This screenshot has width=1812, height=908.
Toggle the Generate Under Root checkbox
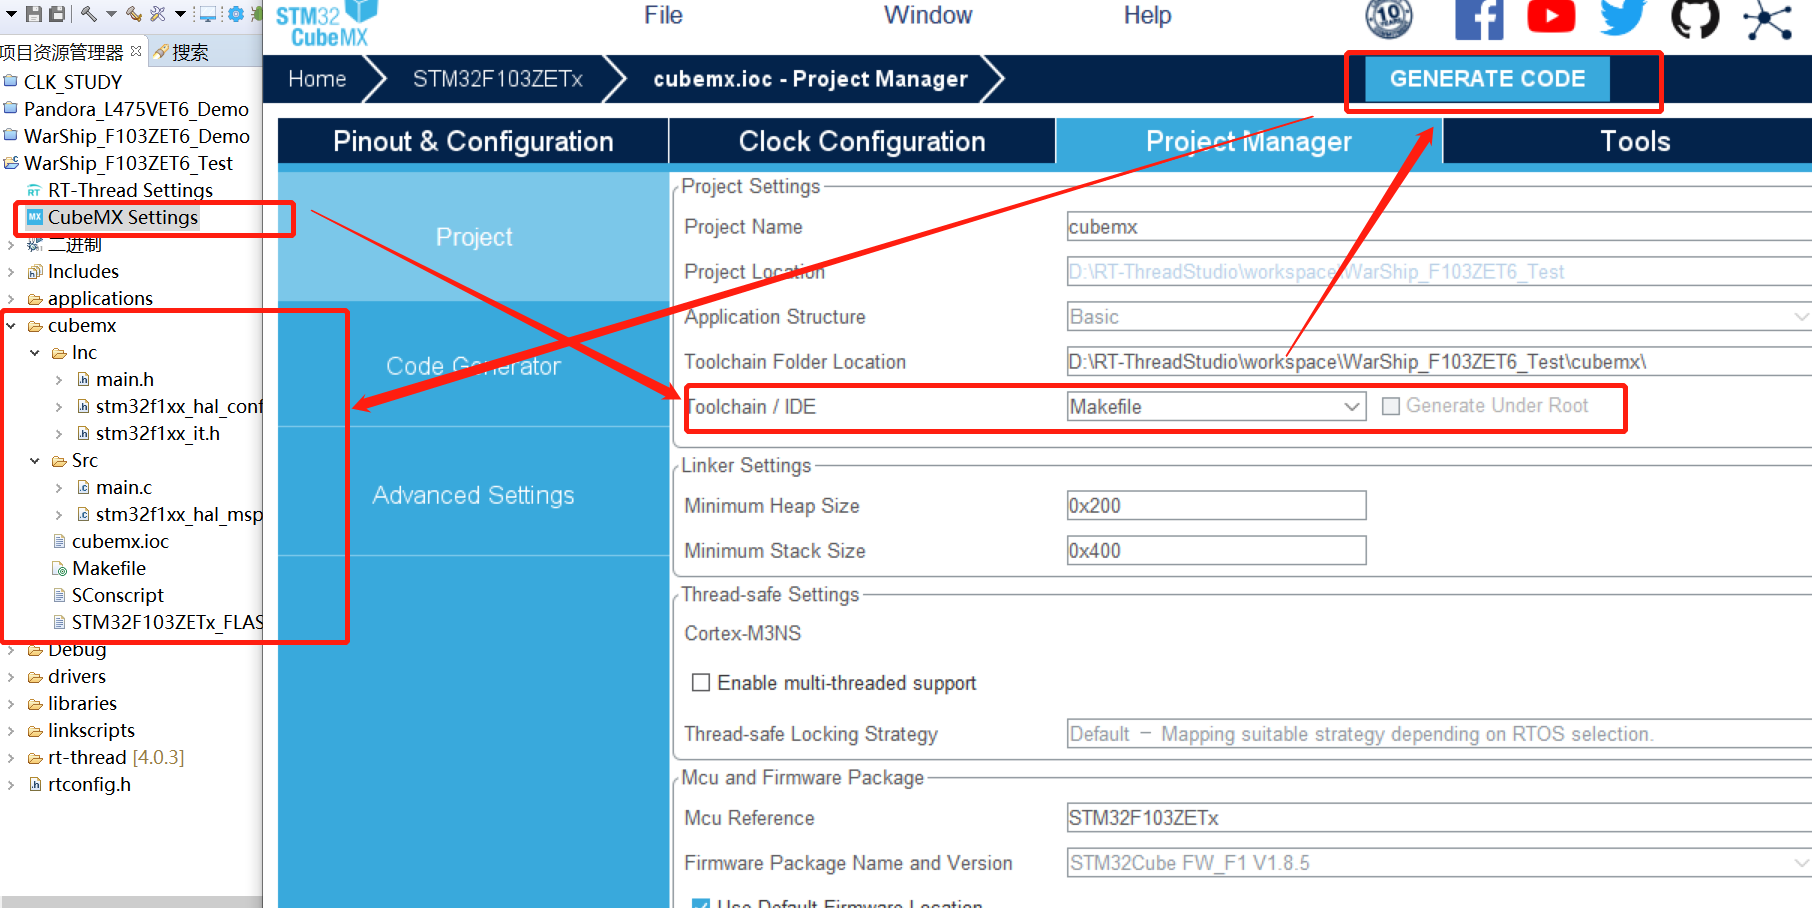click(x=1390, y=406)
